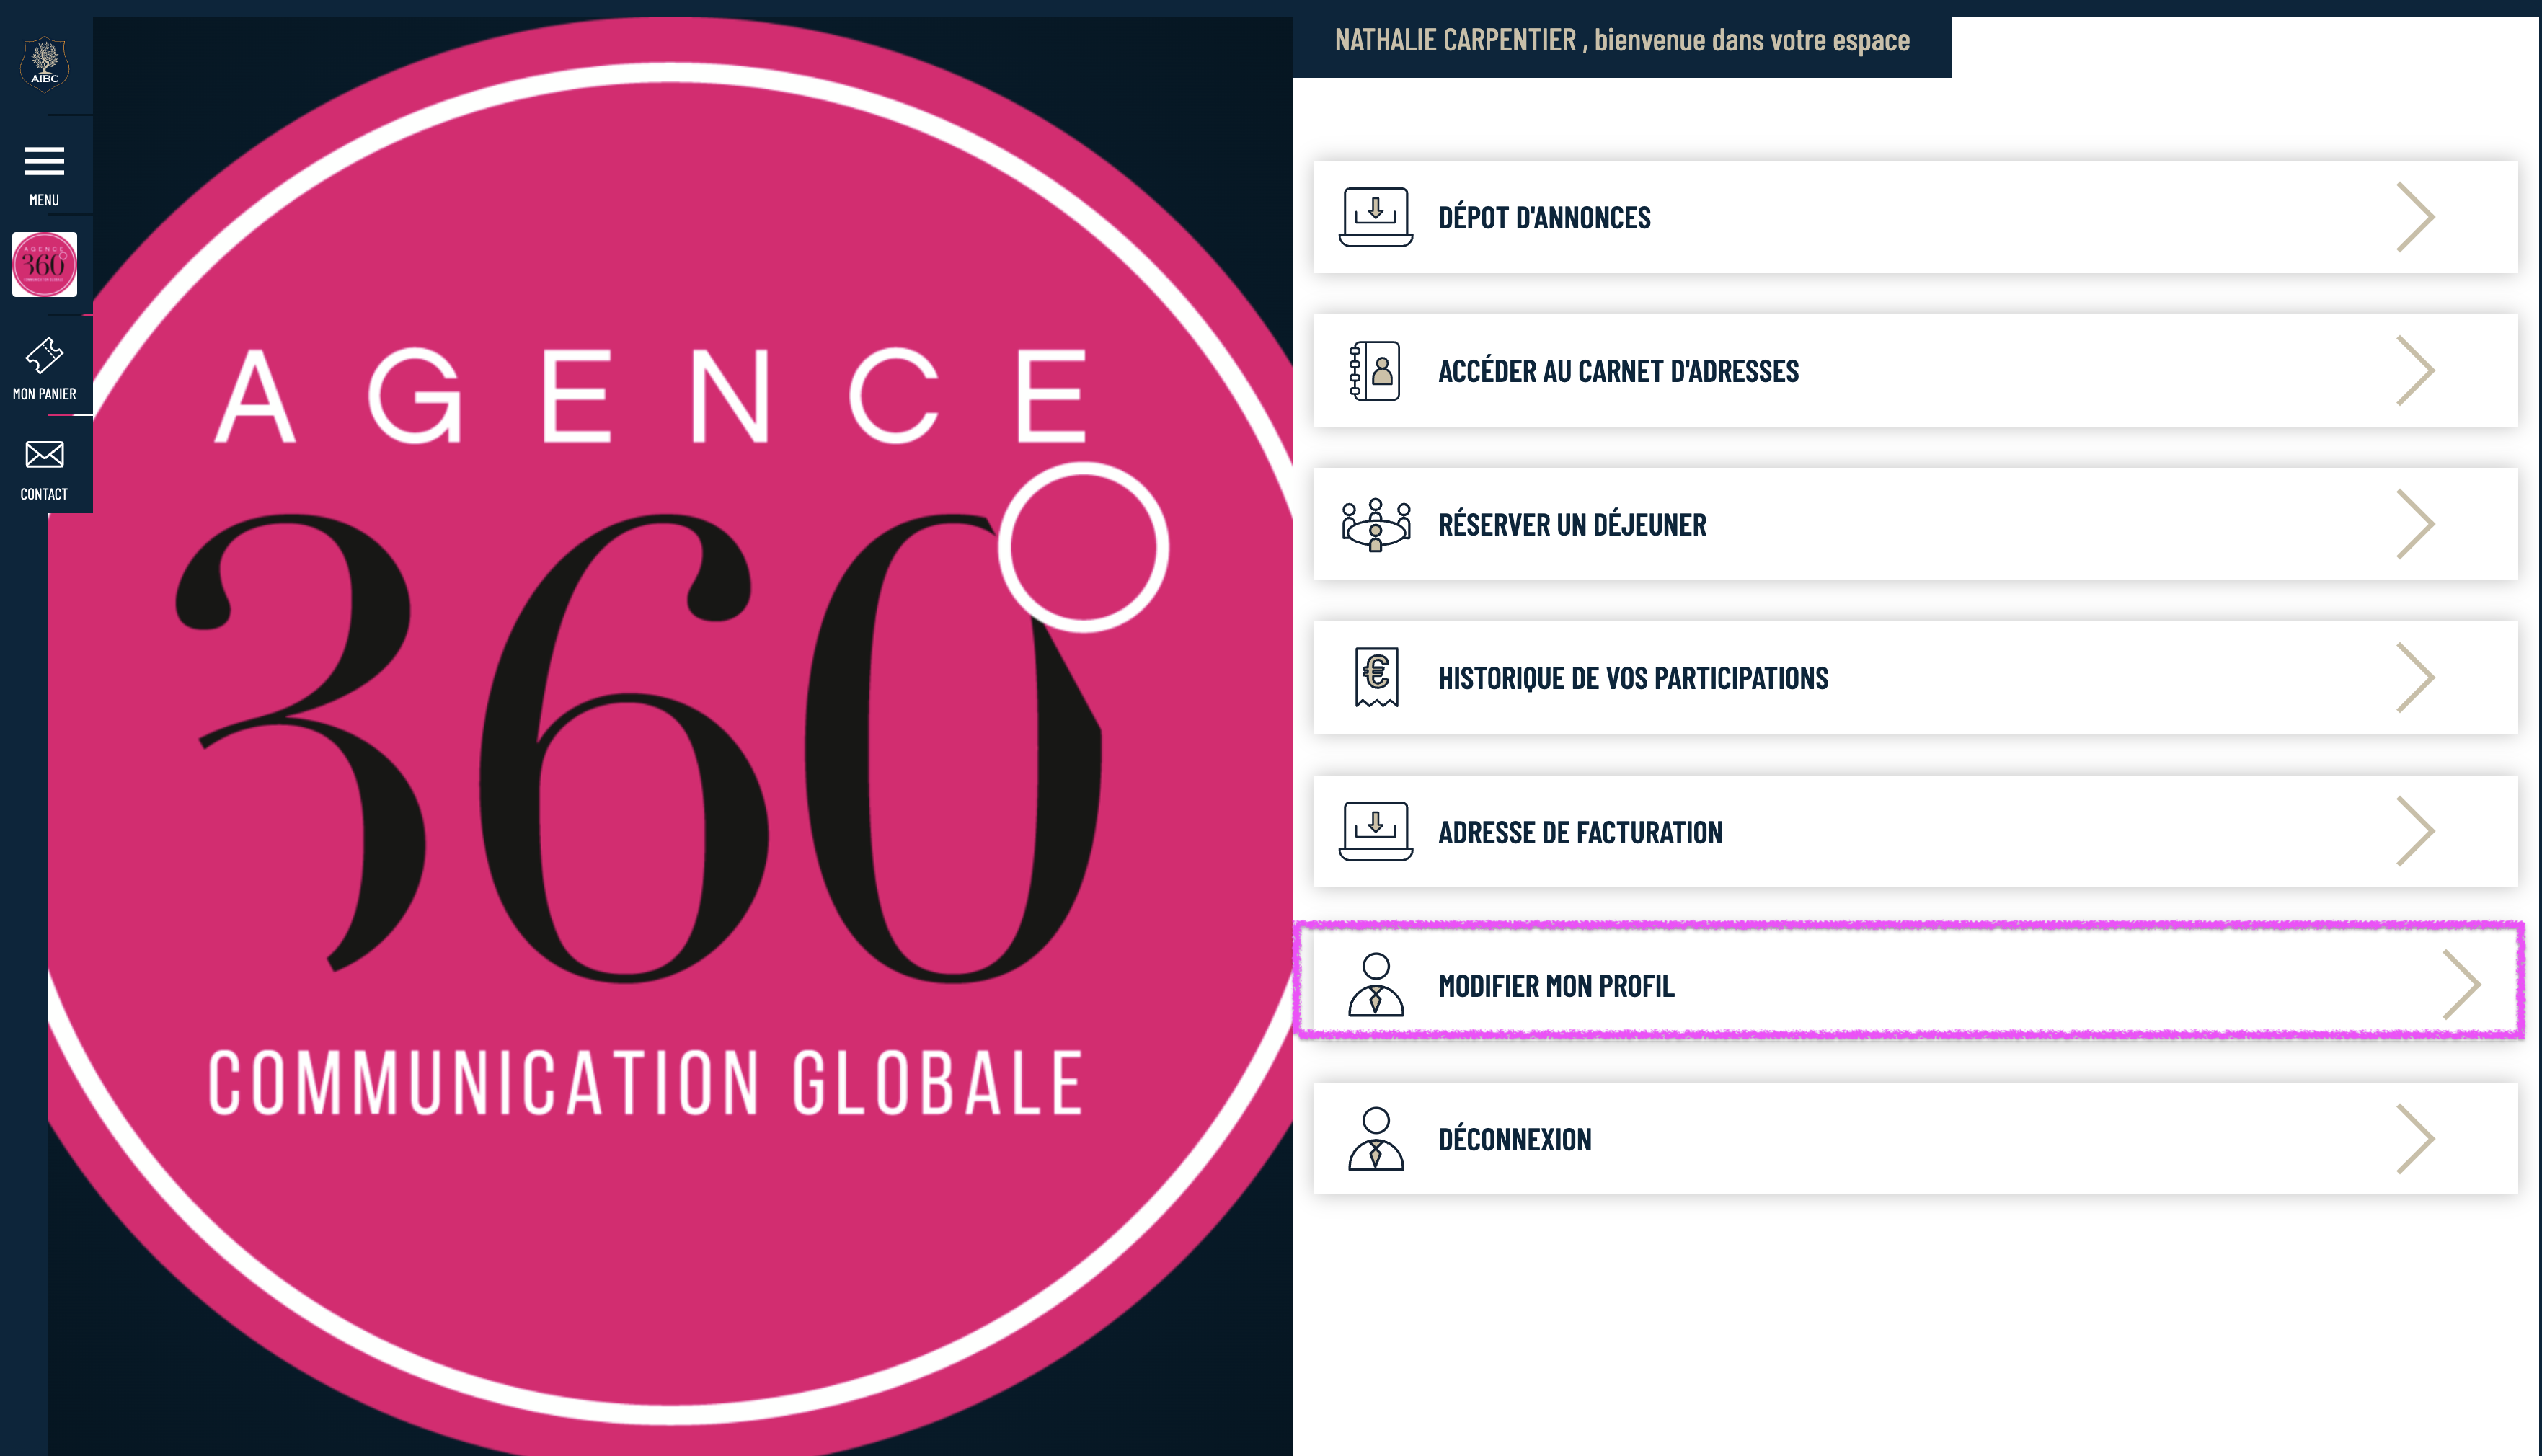This screenshot has height=1456, width=2542.
Task: Expand Historique de vos participations chevron
Action: [x=2414, y=678]
